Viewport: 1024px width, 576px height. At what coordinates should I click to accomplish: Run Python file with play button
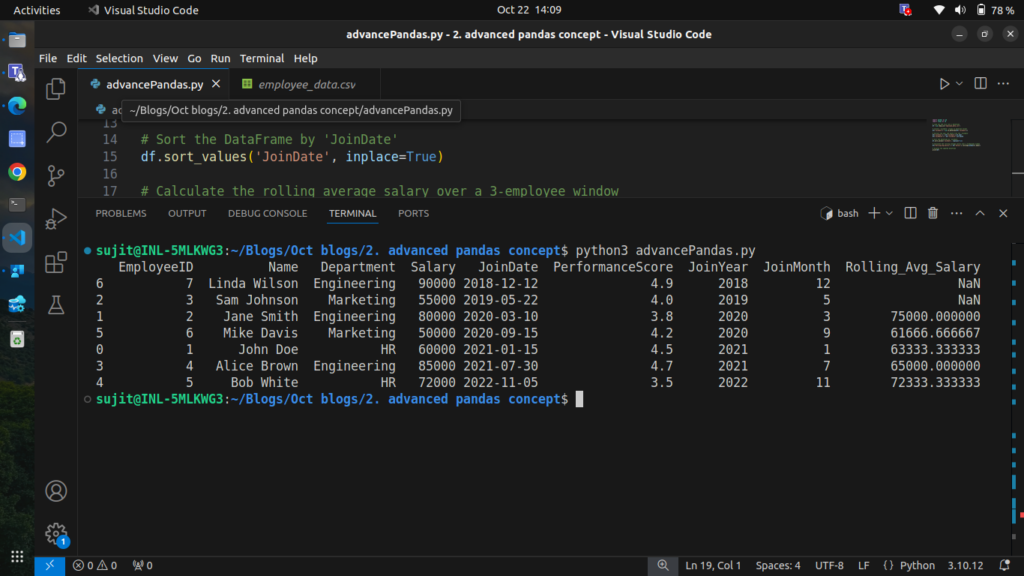tap(944, 84)
